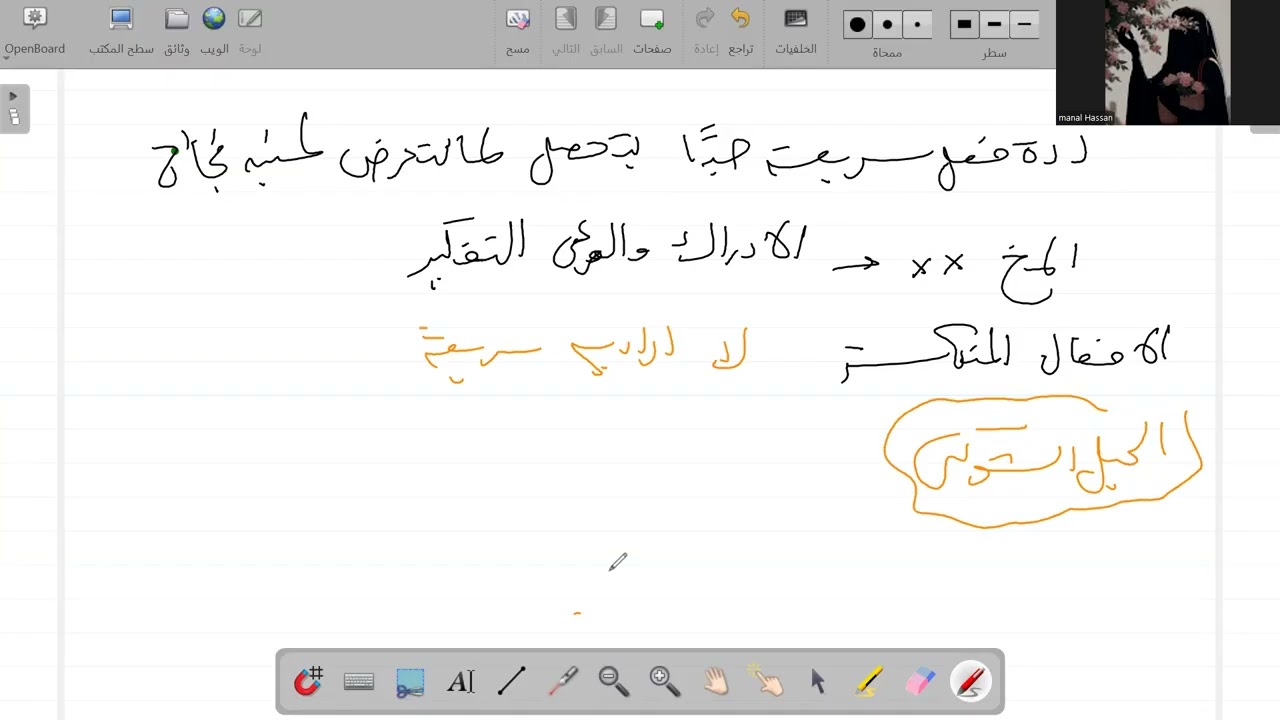This screenshot has width=1280, height=720.
Task: Click the zoom in magnifier tool
Action: (x=664, y=682)
